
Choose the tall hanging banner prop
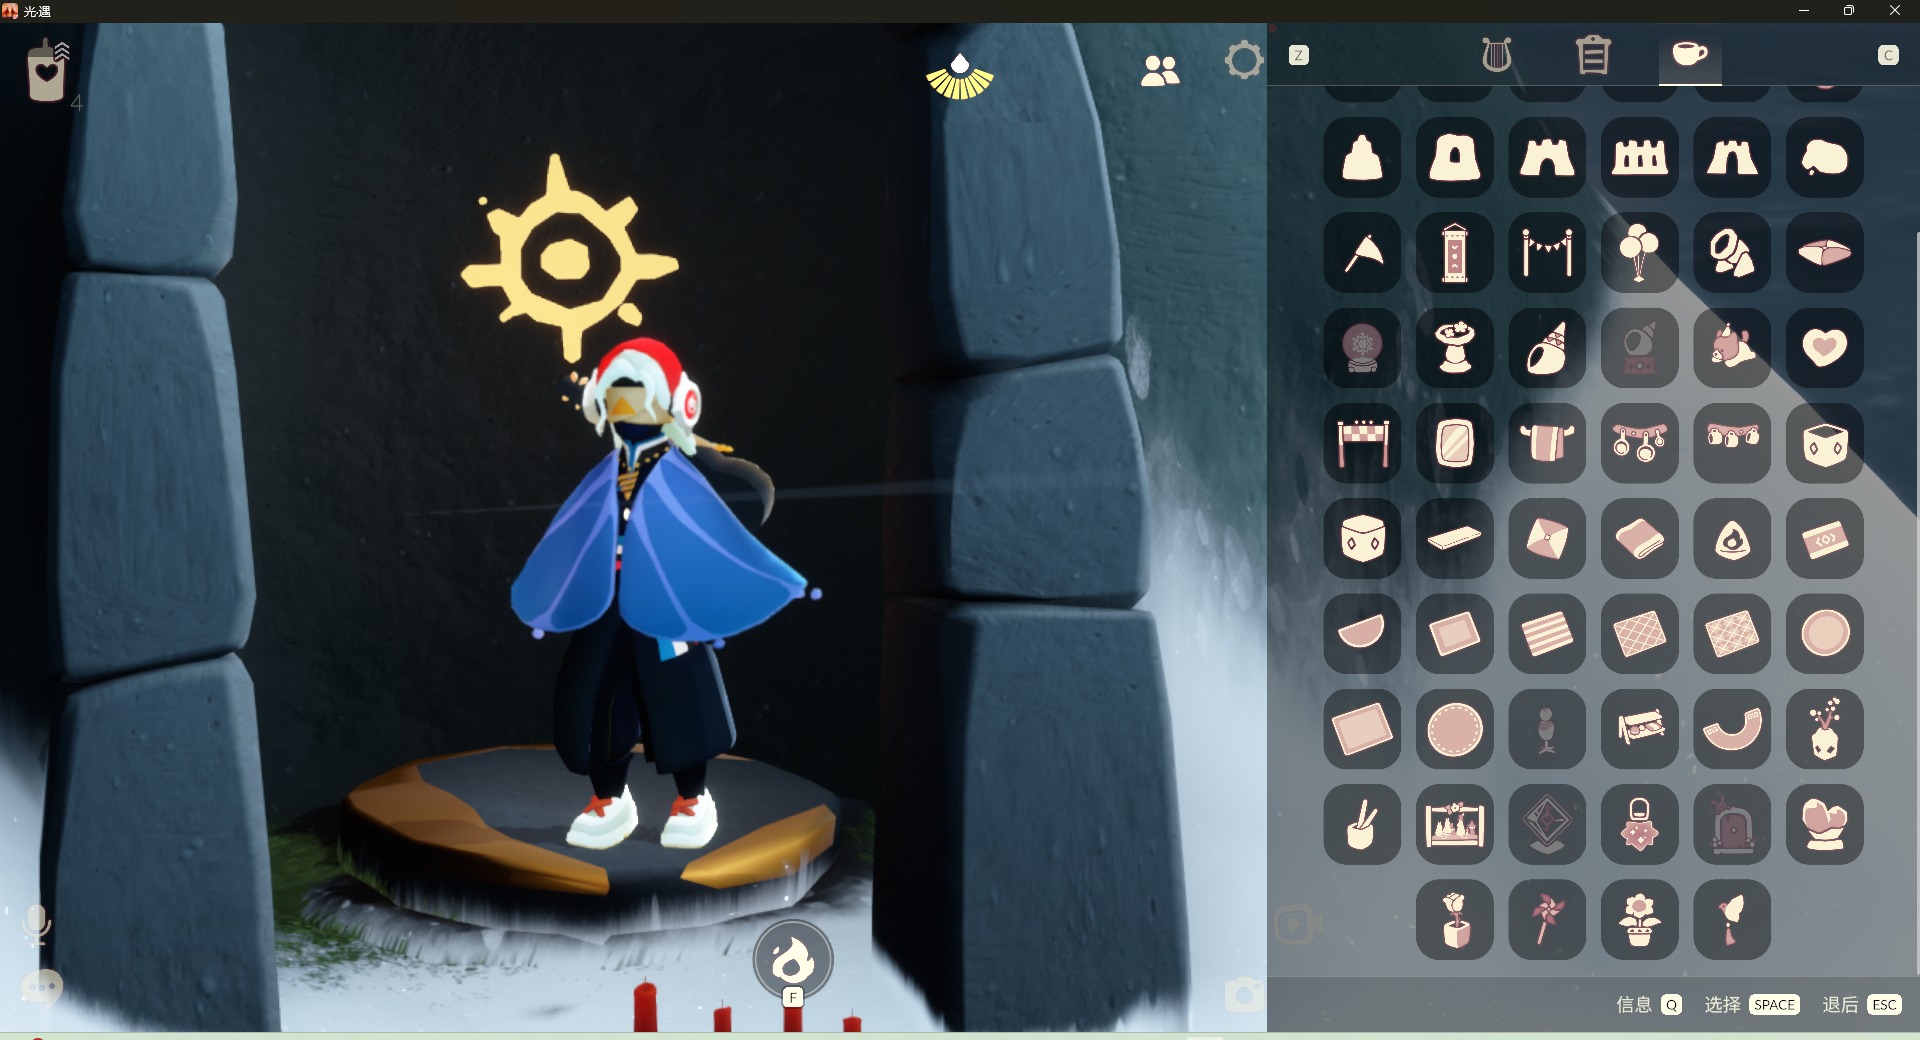(x=1455, y=252)
